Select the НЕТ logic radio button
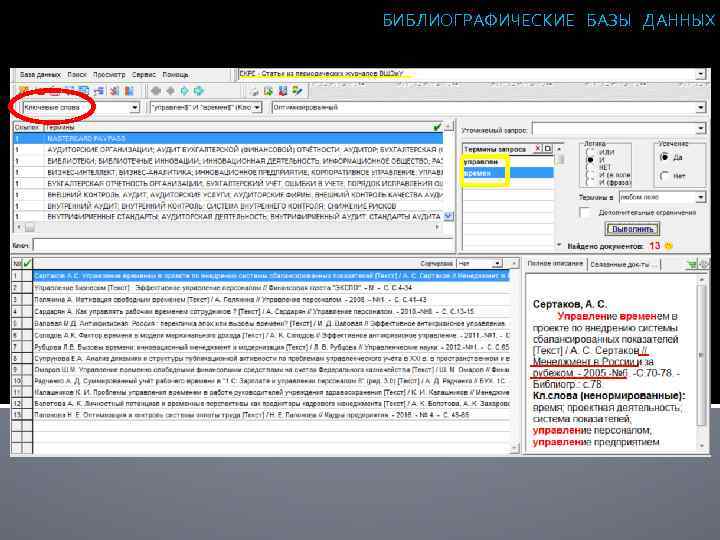 [x=591, y=167]
